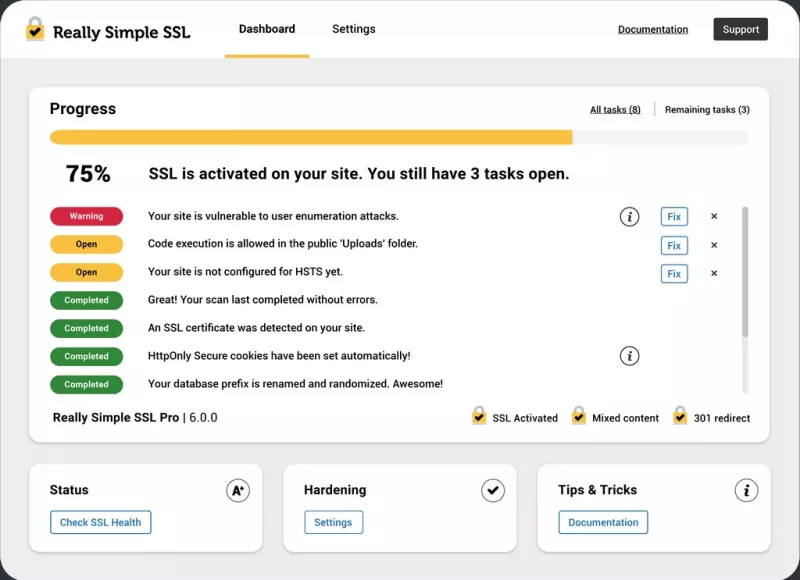Click the 'Mixed content' label
The height and width of the screenshot is (580, 800).
[625, 418]
